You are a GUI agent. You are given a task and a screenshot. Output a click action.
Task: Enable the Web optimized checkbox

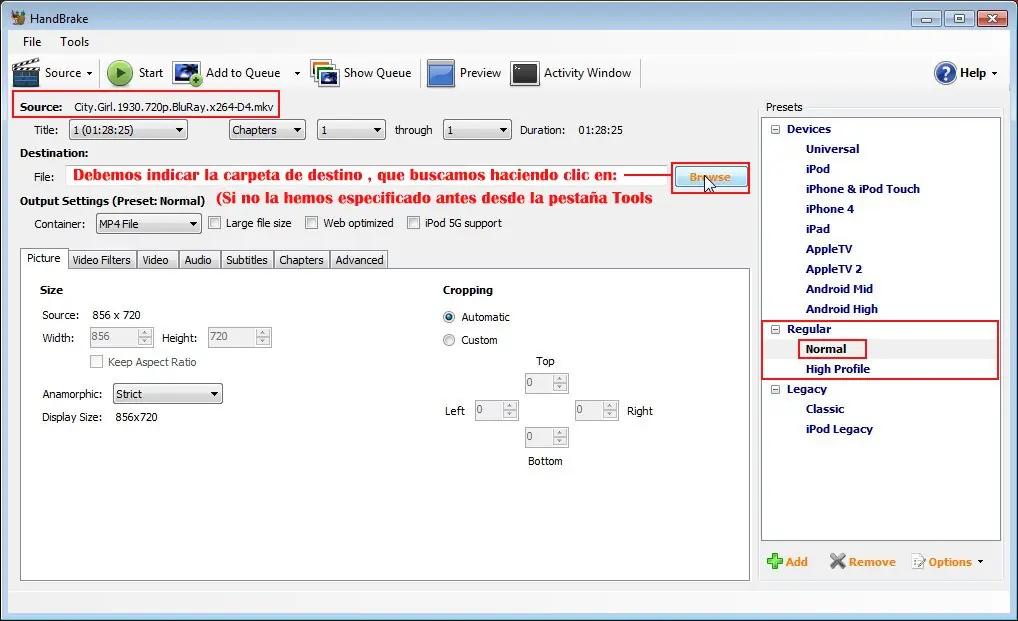(x=312, y=223)
